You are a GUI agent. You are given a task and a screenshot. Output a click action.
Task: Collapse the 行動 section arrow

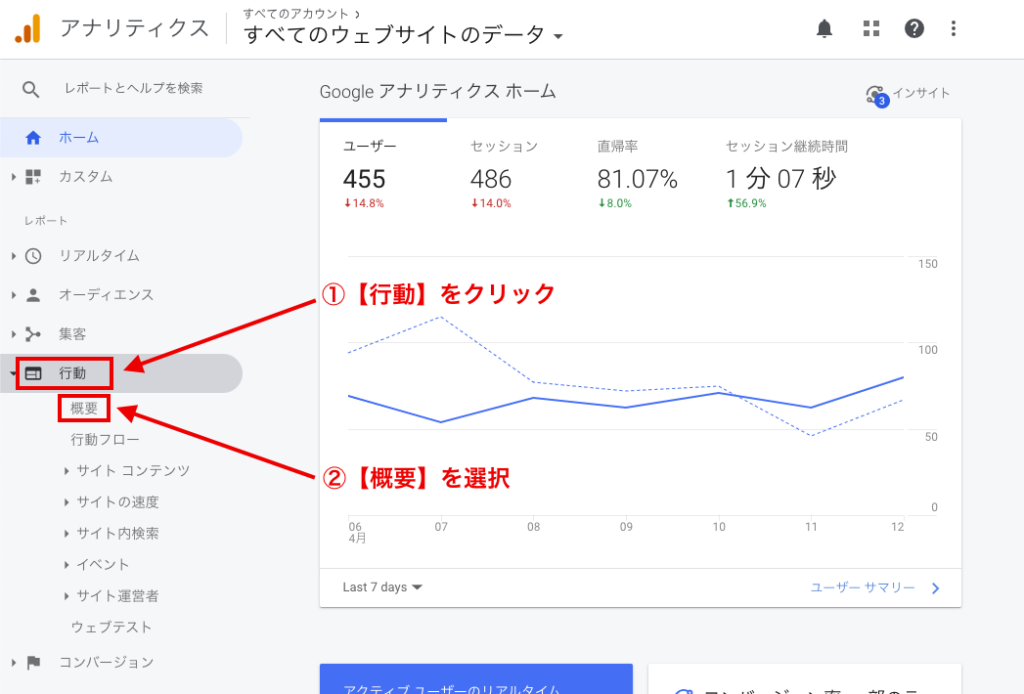click(13, 373)
